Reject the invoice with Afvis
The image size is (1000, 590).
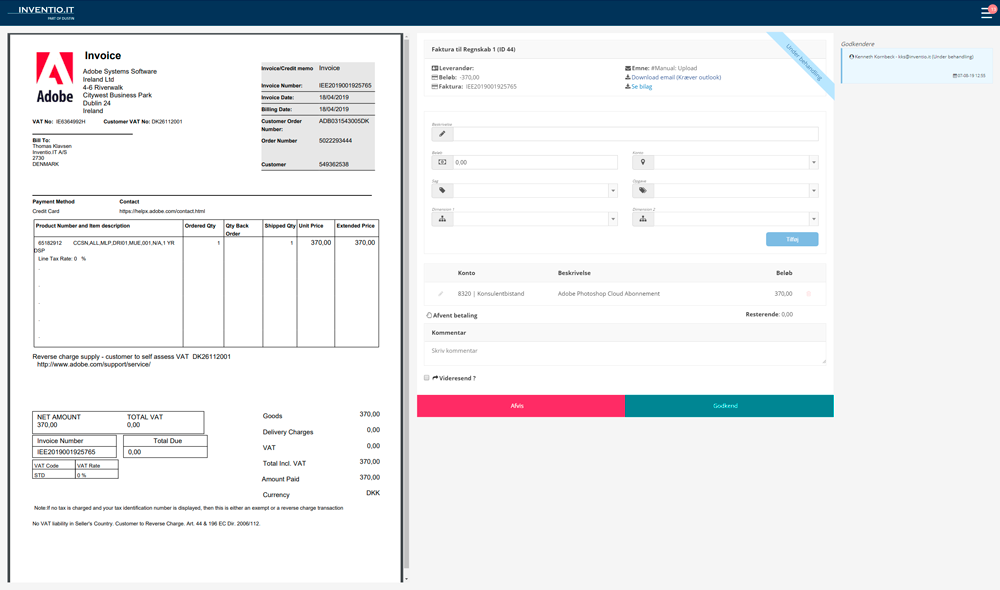coord(520,406)
